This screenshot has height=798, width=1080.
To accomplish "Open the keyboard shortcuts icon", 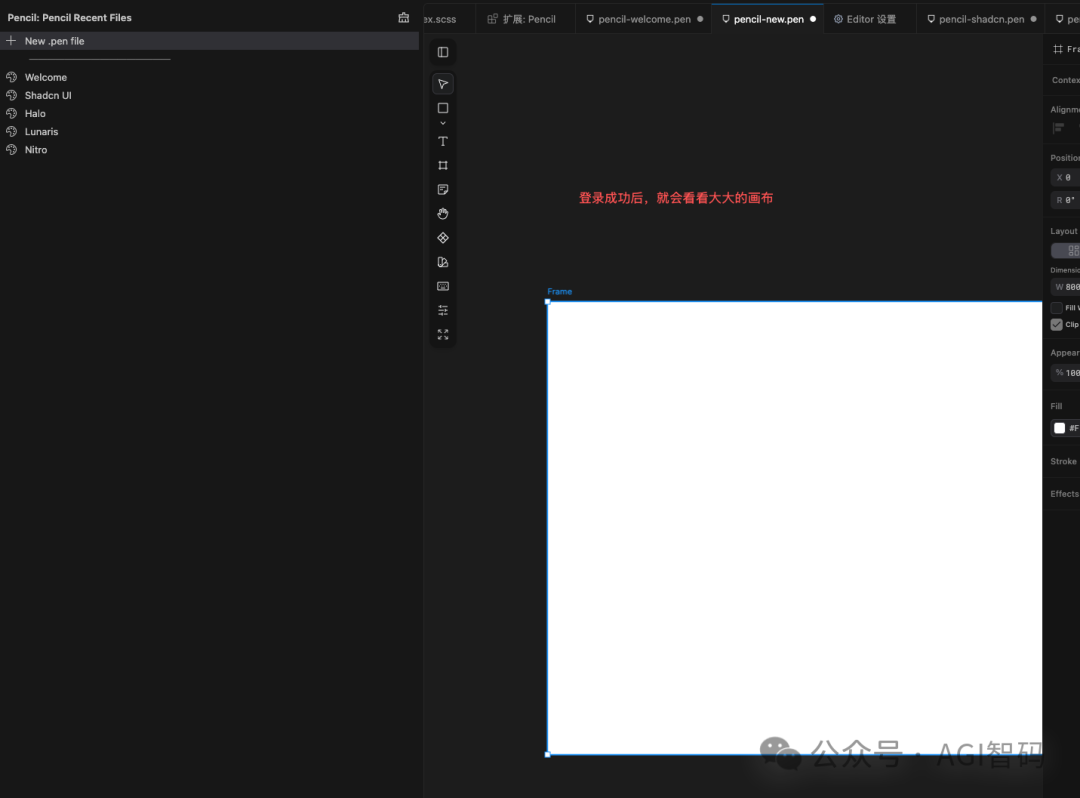I will [x=443, y=286].
